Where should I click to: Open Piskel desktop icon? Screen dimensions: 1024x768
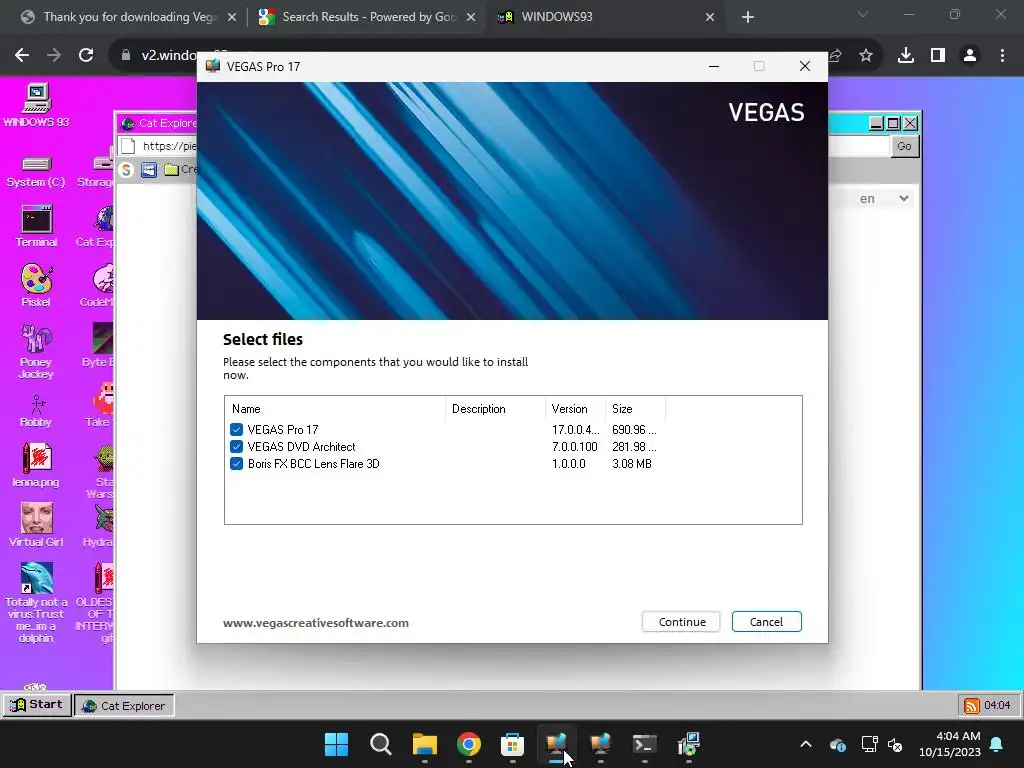click(x=36, y=285)
